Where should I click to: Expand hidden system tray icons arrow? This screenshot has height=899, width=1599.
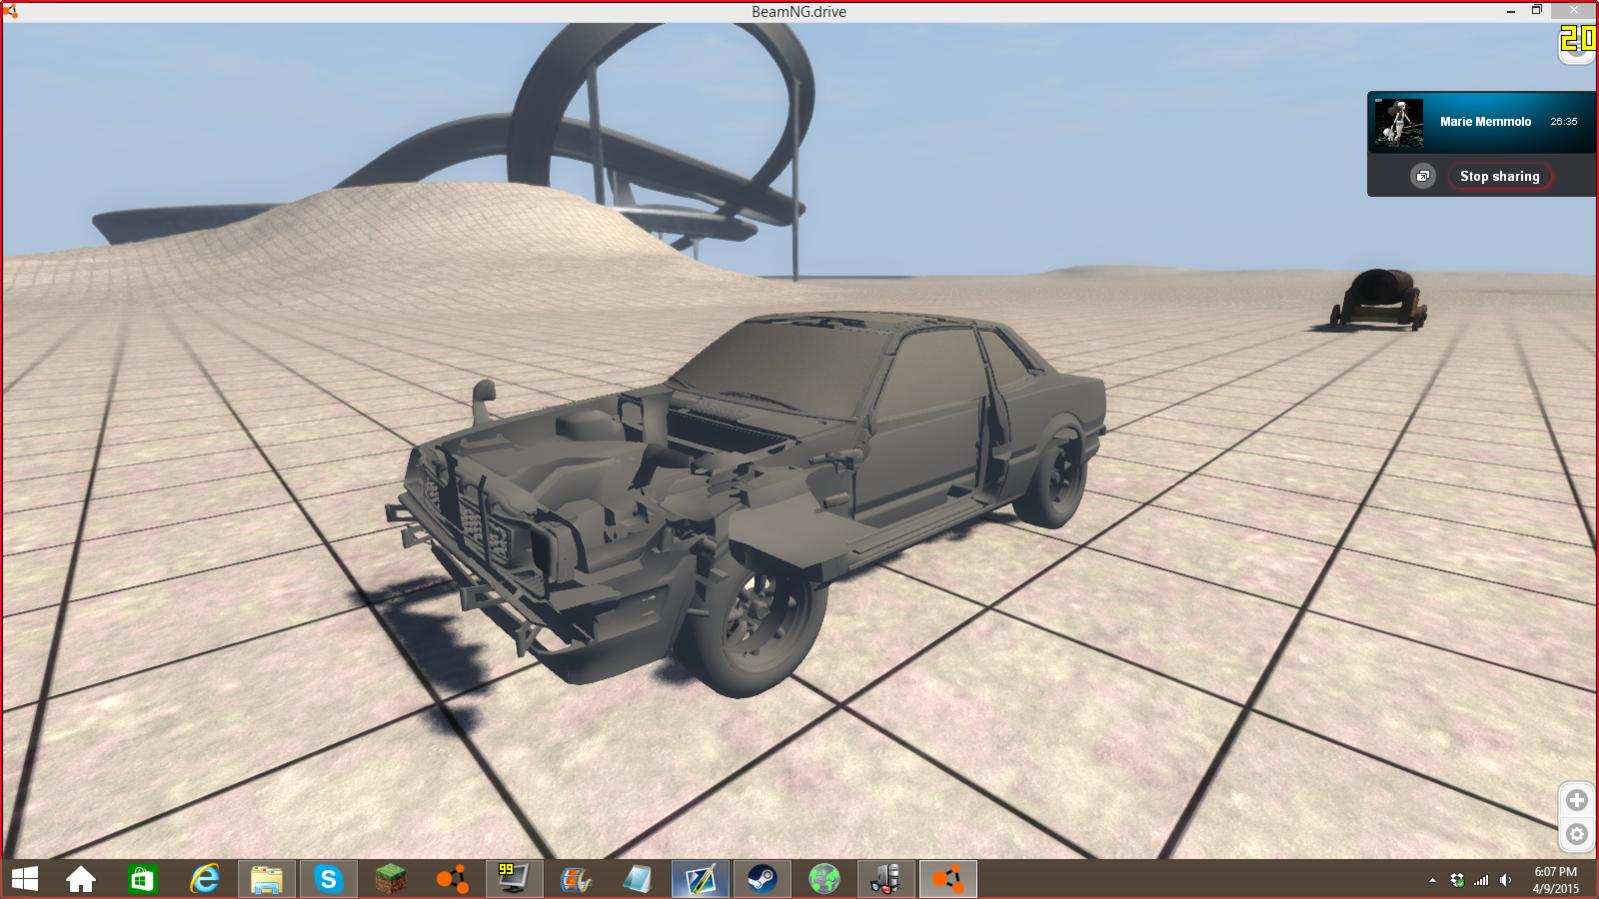(1432, 880)
